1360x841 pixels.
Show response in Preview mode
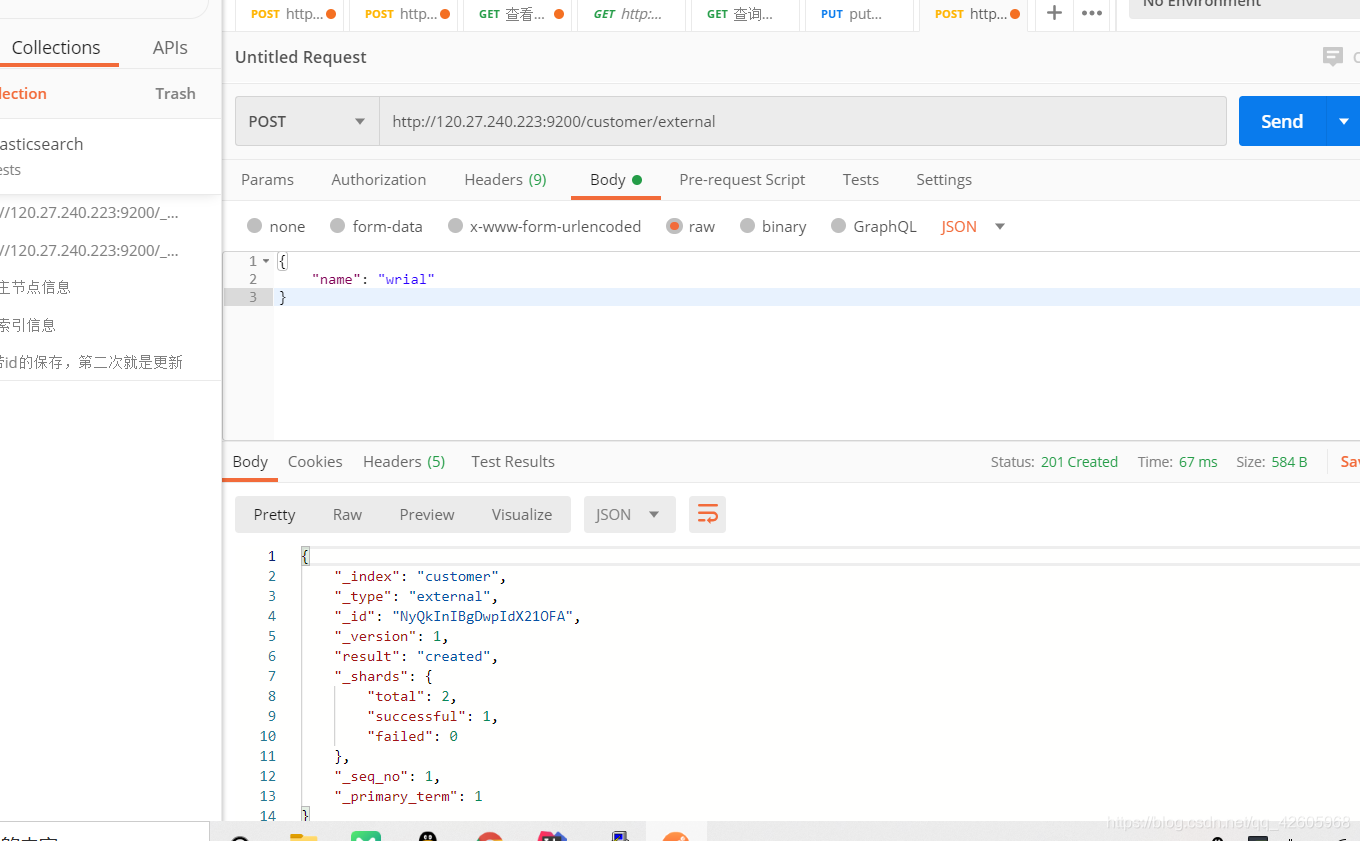[427, 514]
